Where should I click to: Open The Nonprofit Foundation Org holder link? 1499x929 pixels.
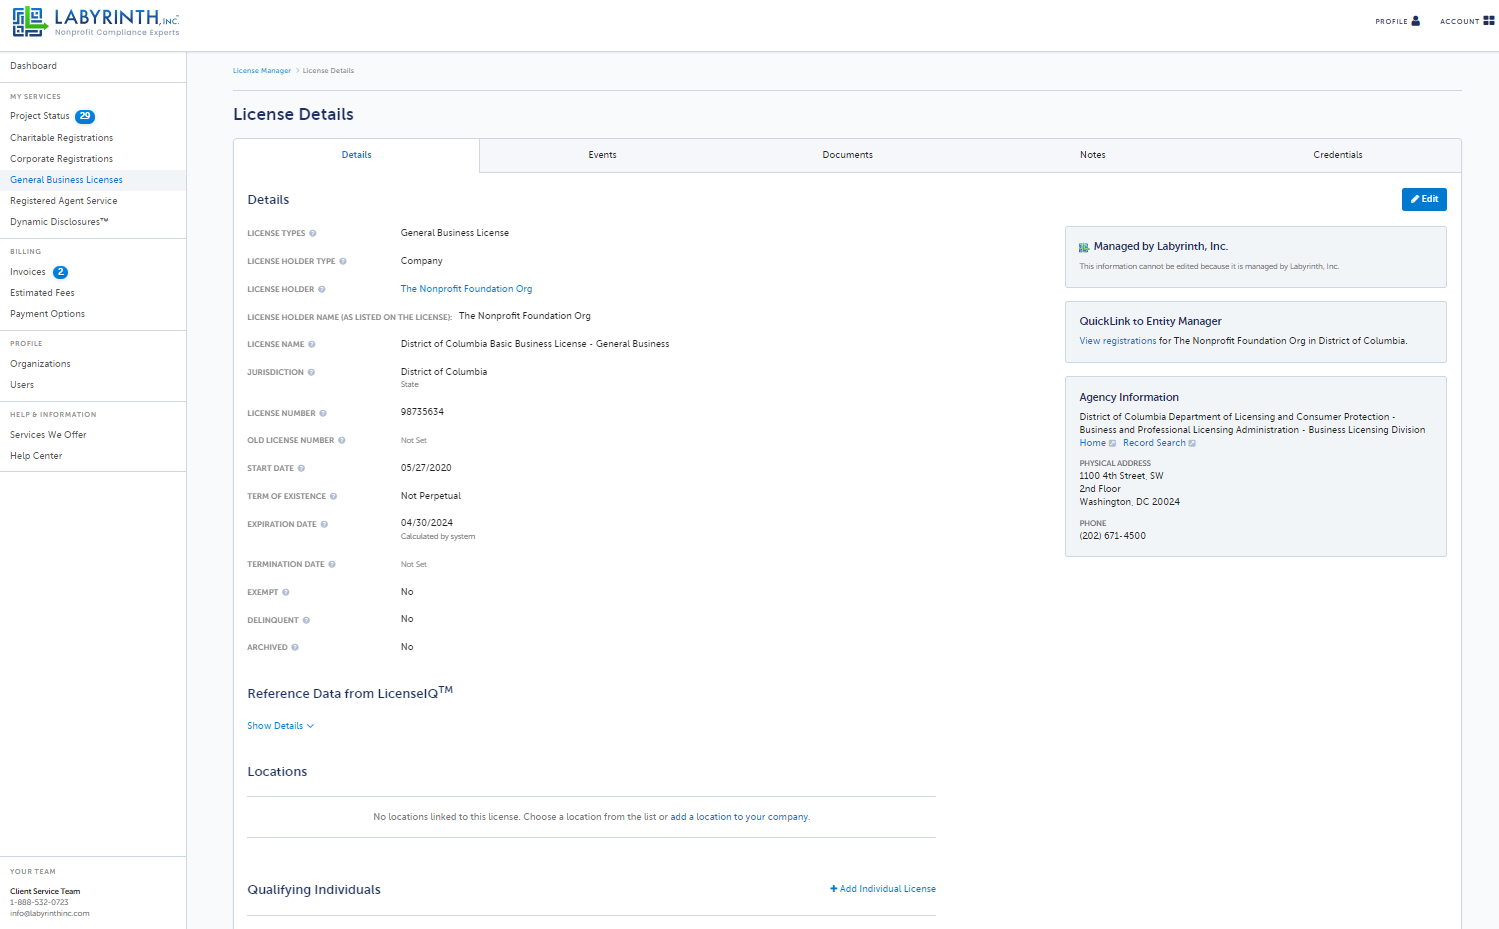(467, 289)
